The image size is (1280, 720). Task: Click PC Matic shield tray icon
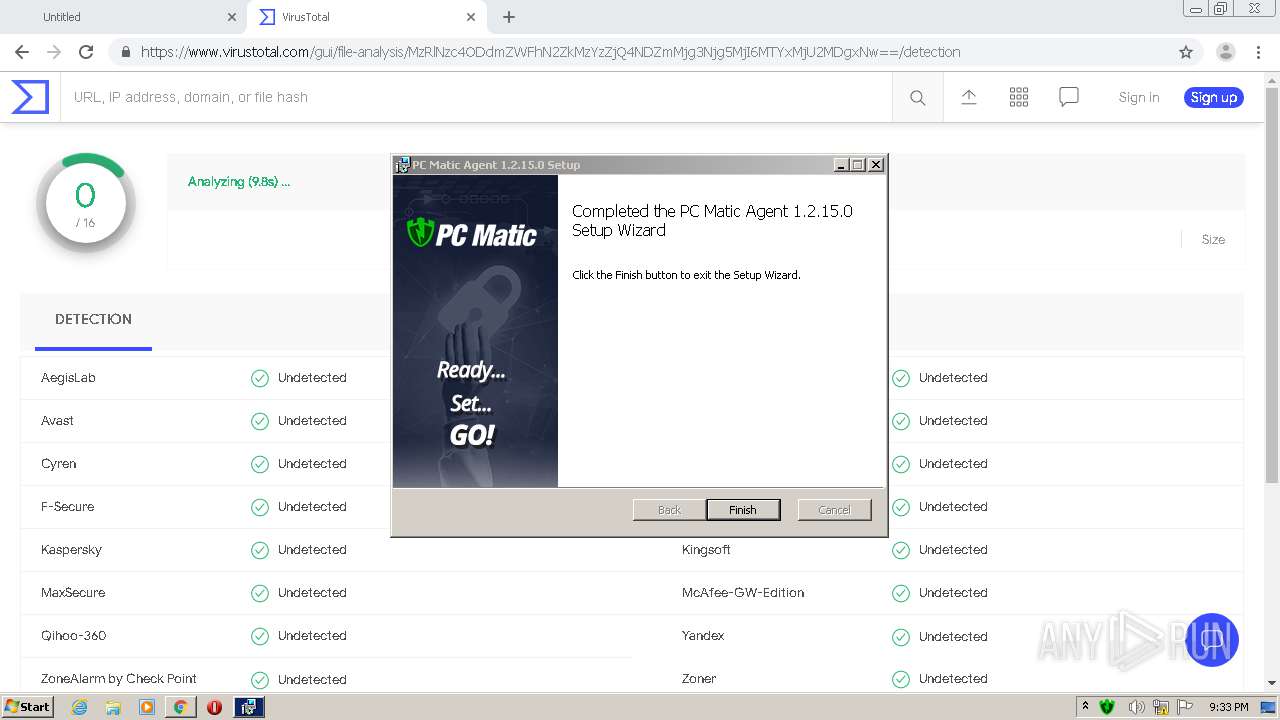(x=1107, y=707)
